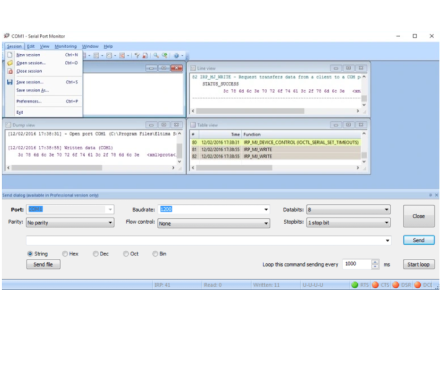Click the Start loop button
The width and height of the screenshot is (440, 375).
coord(419,264)
